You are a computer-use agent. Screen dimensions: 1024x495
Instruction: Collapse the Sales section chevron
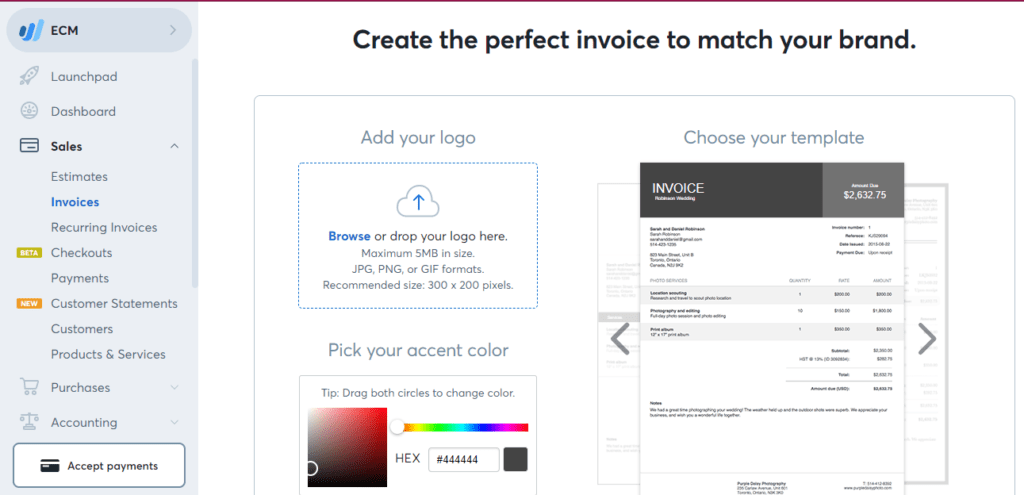(174, 146)
